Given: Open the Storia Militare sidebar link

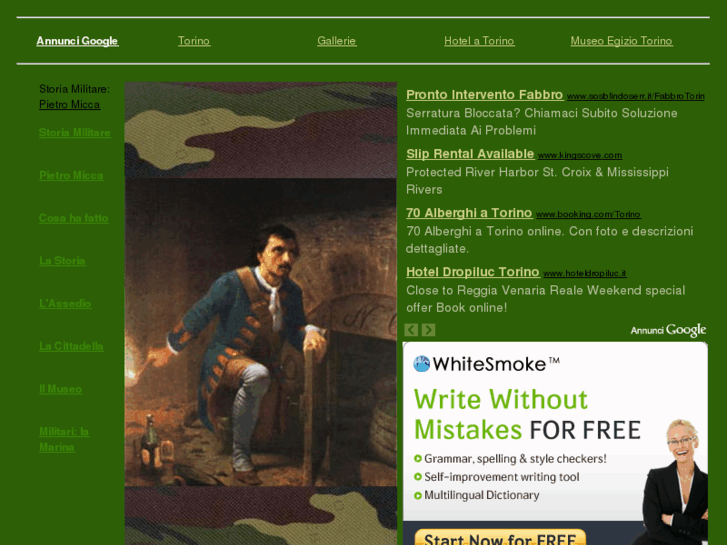Looking at the screenshot, I should point(75,133).
